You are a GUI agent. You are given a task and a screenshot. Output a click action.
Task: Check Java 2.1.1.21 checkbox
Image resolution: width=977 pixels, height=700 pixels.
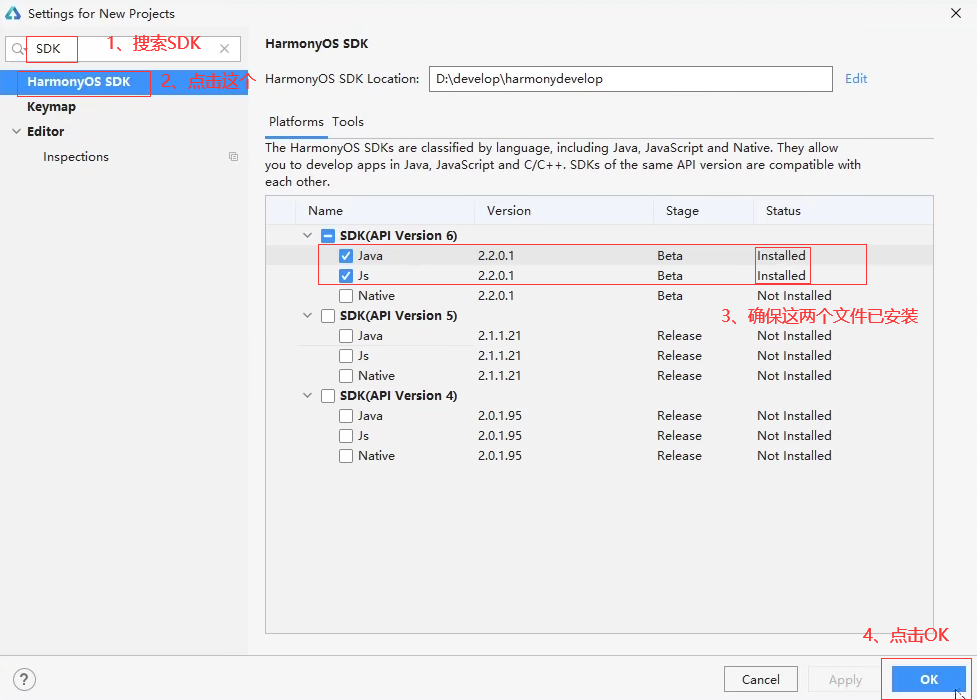pos(346,335)
